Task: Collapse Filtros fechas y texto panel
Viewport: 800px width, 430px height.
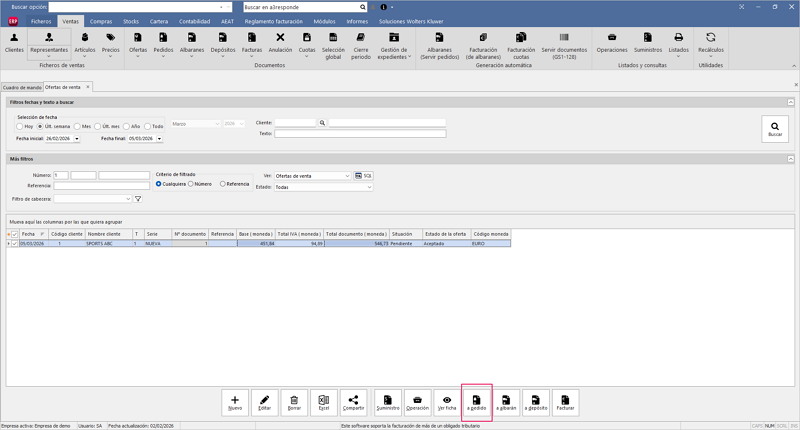Action: 790,103
